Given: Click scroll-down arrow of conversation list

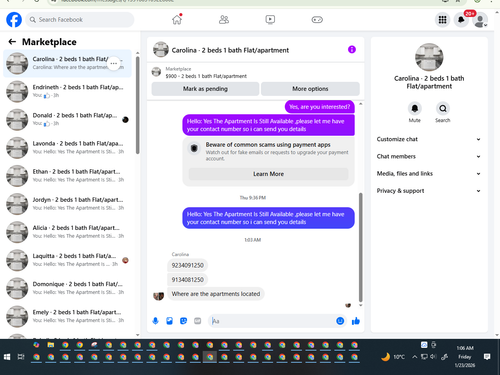Looking at the screenshot, I should 138,335.
